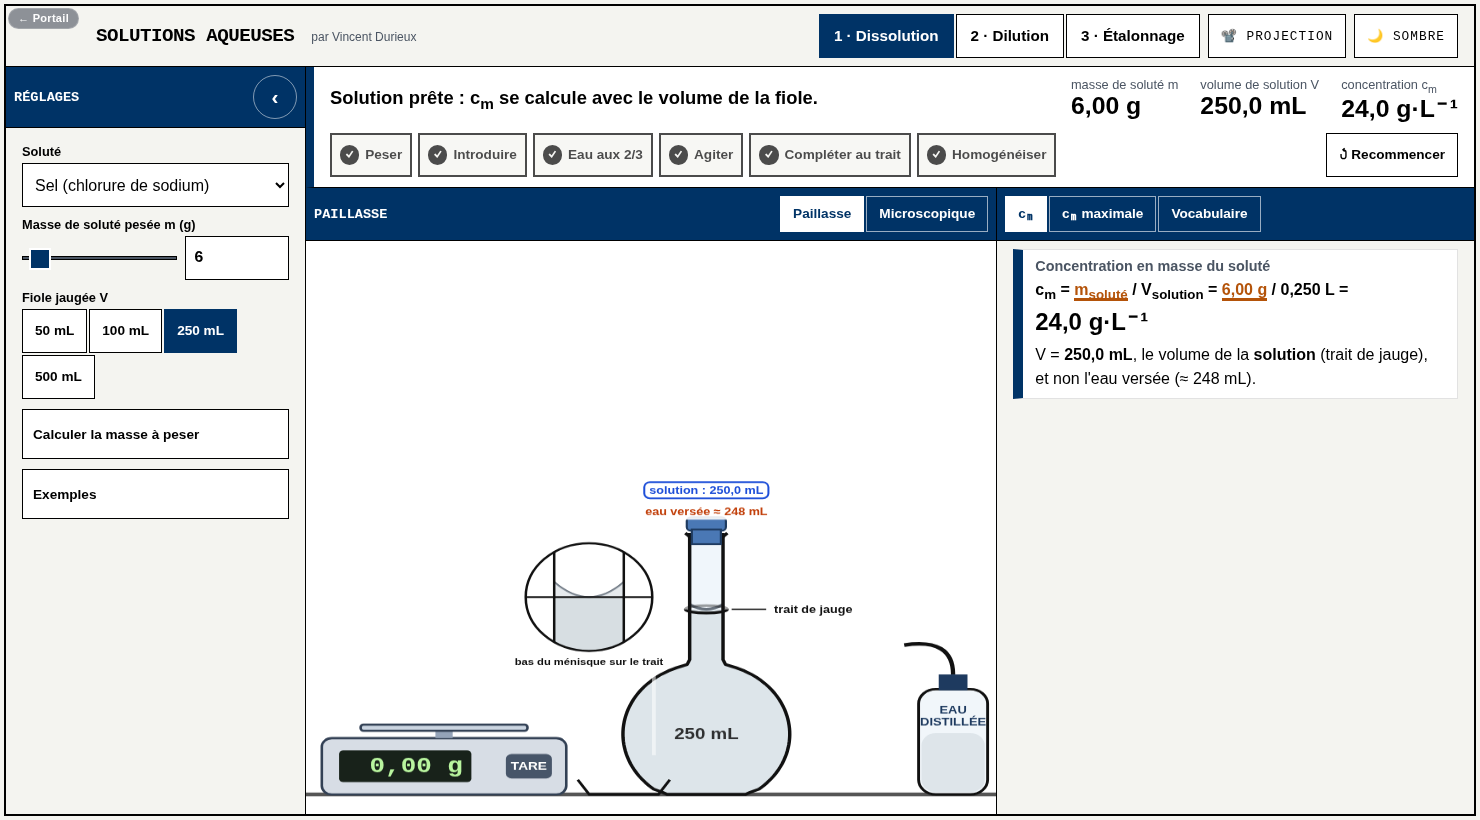Toggle Projection mode

coord(1277,36)
